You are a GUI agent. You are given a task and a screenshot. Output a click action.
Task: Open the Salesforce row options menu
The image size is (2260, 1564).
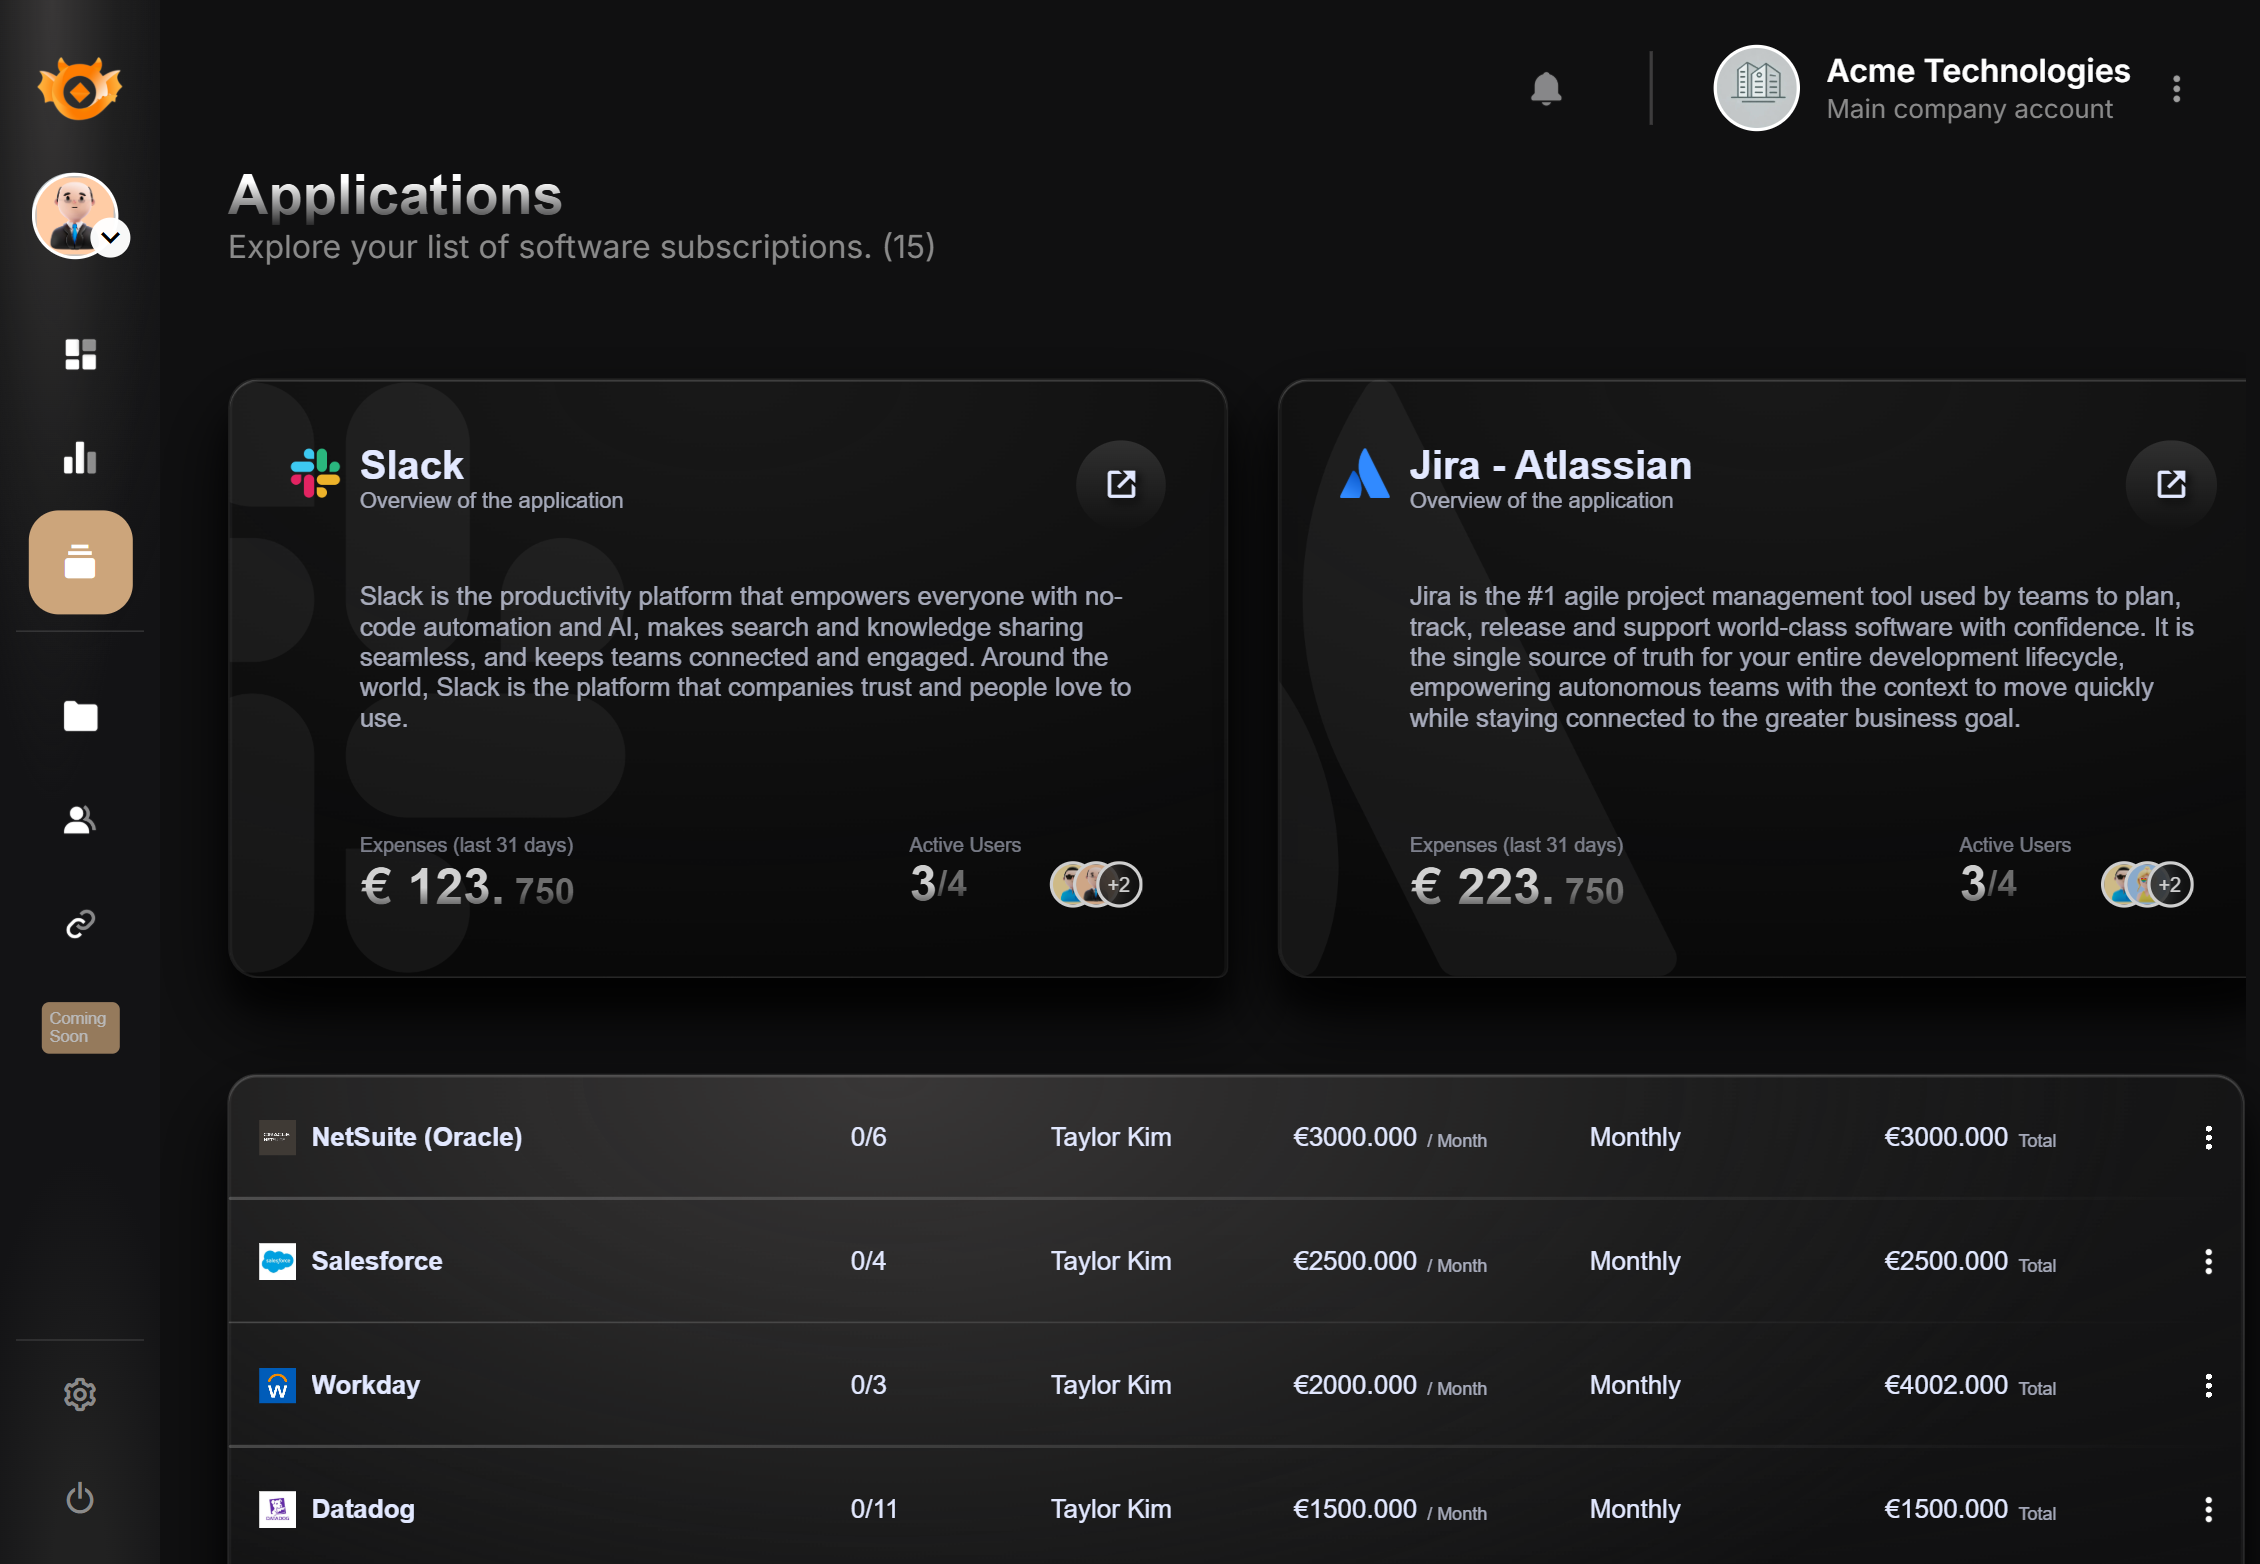point(2208,1261)
